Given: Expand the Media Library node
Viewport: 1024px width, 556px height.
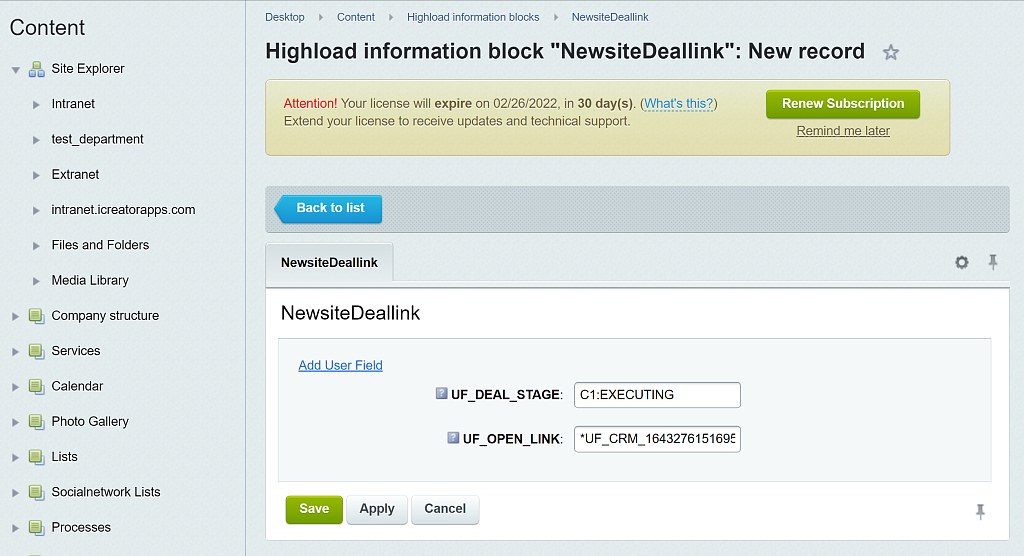Looking at the screenshot, I should tap(37, 281).
